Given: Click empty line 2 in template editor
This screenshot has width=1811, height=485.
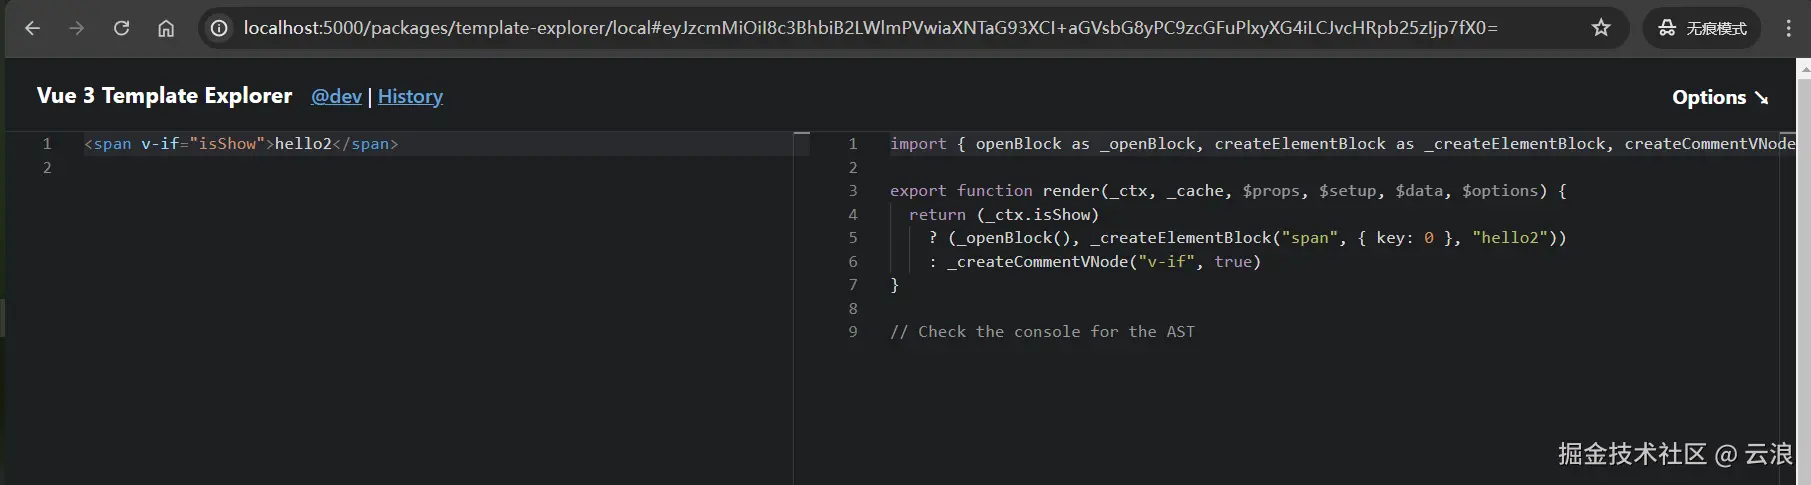Looking at the screenshot, I should click(x=440, y=167).
